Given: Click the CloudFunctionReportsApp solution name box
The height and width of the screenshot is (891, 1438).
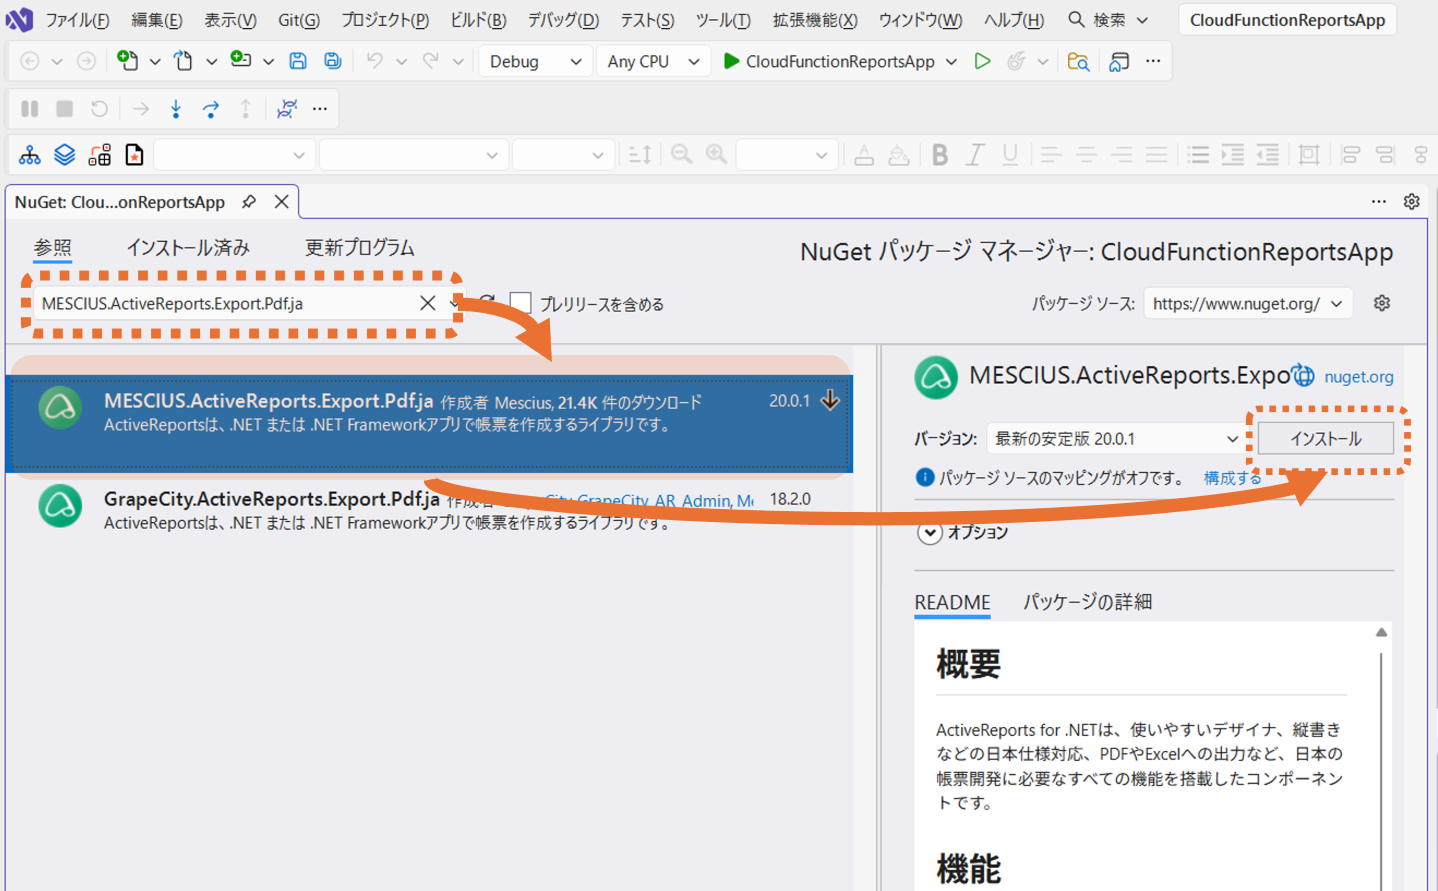Looking at the screenshot, I should tap(1287, 20).
